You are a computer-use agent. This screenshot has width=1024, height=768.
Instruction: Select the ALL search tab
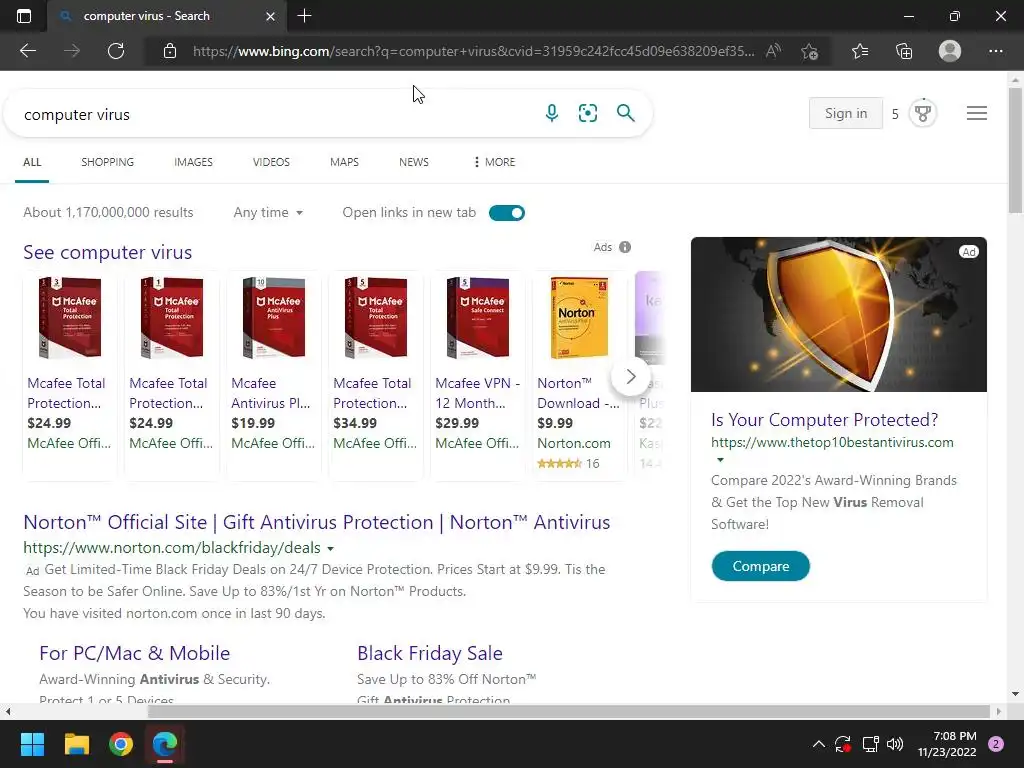(x=32, y=162)
